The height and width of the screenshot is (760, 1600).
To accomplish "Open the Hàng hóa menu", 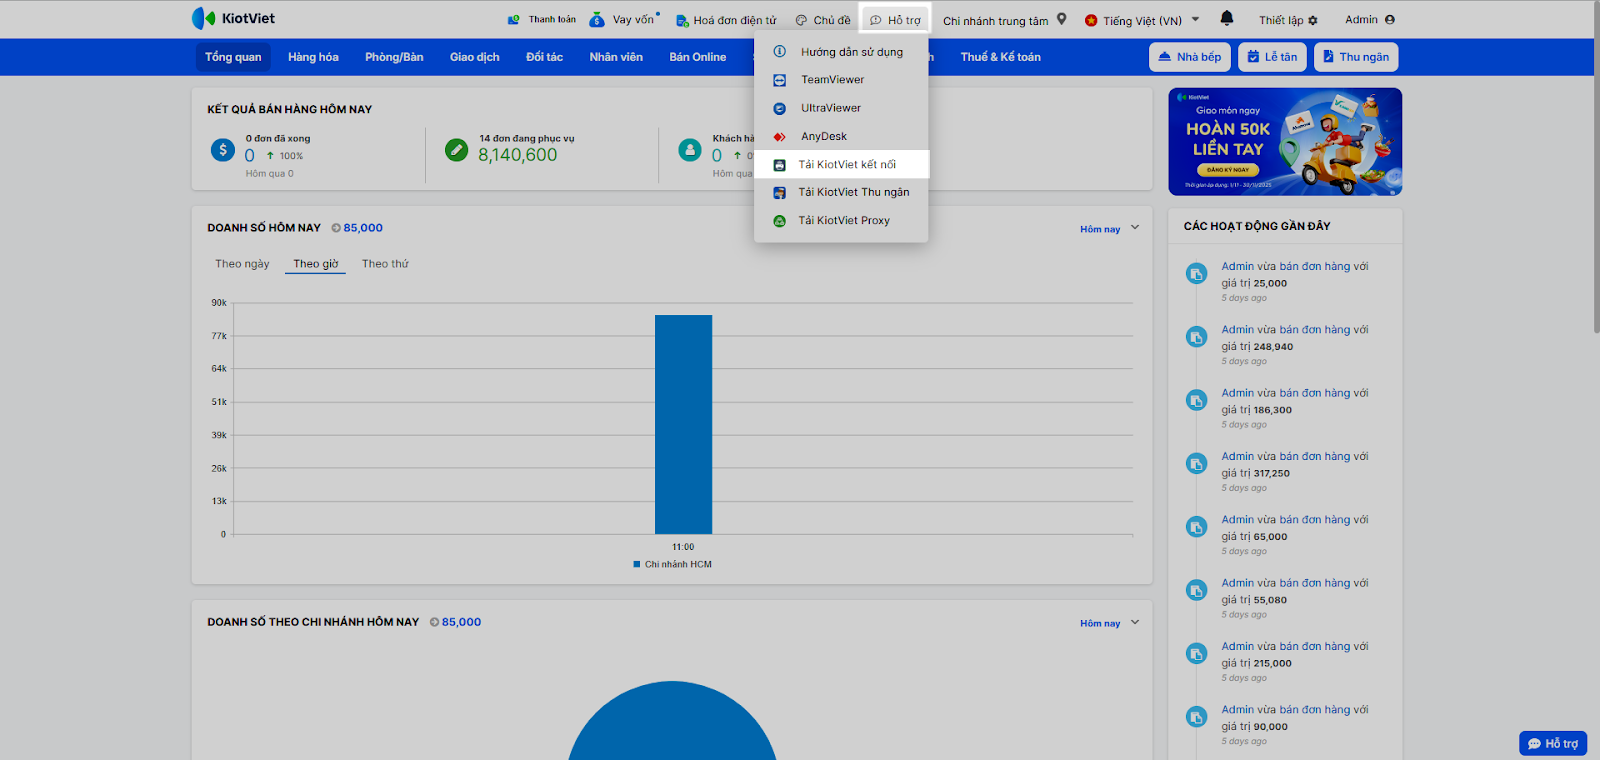I will click(x=313, y=57).
